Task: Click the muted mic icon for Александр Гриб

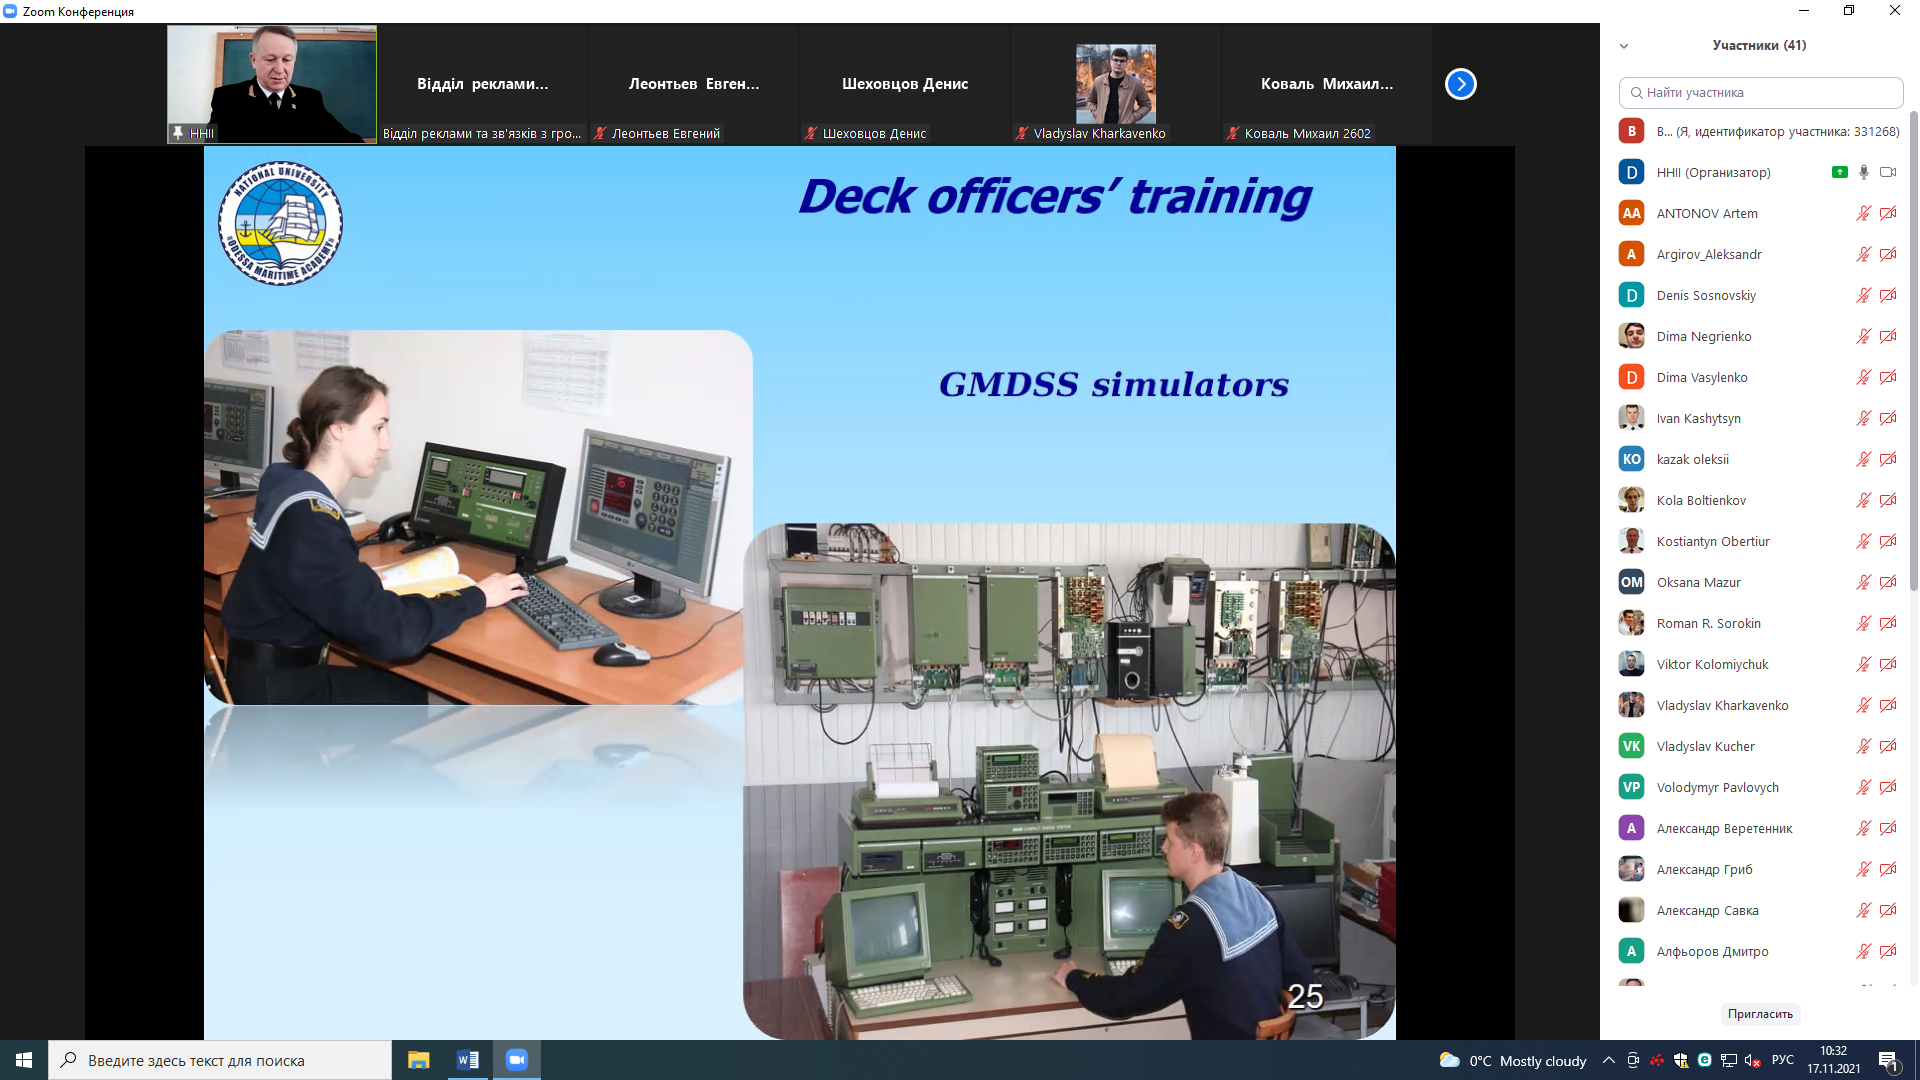Action: pos(1864,869)
